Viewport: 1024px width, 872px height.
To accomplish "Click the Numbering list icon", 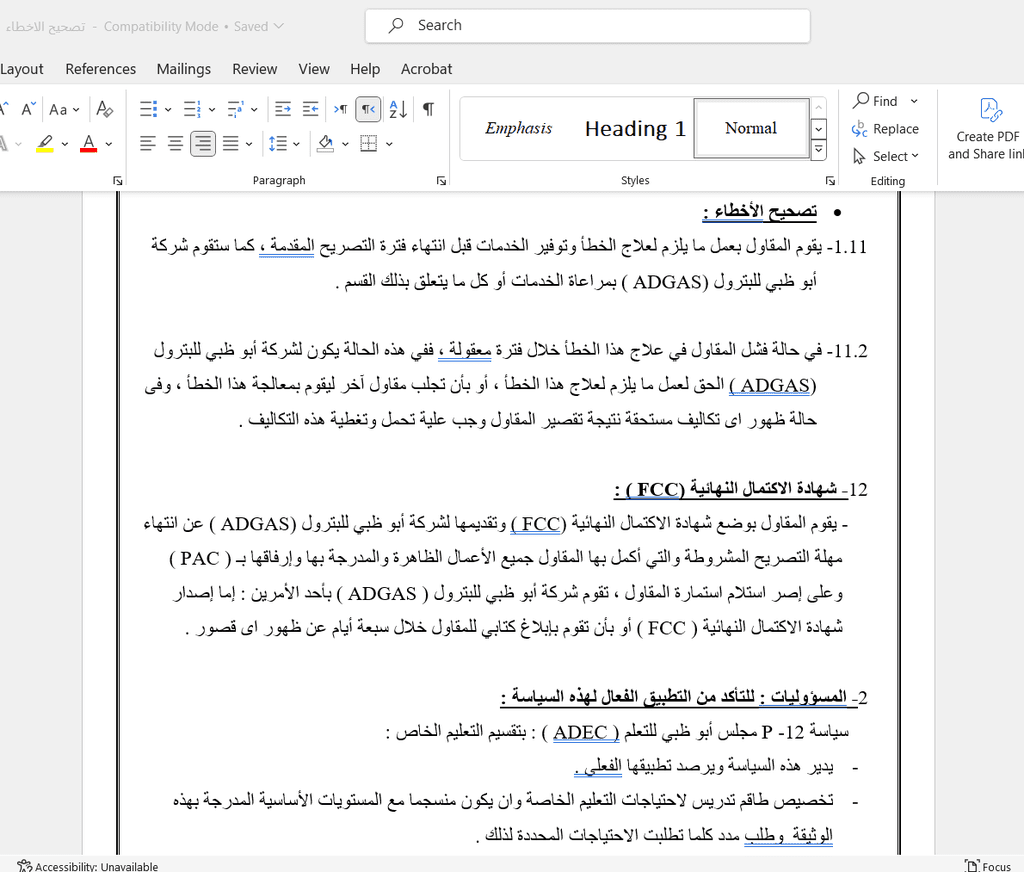I will point(192,109).
